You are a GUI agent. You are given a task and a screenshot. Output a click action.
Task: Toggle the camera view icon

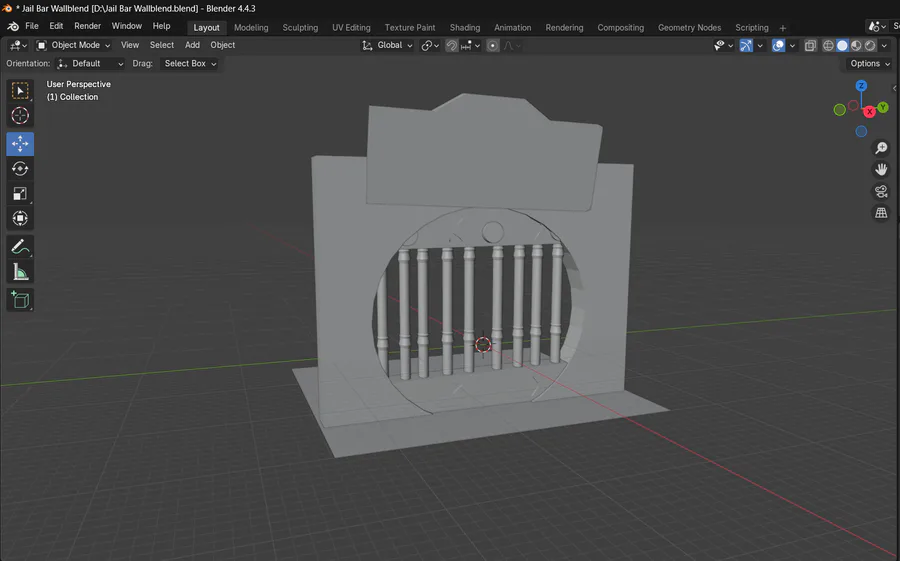click(x=881, y=191)
